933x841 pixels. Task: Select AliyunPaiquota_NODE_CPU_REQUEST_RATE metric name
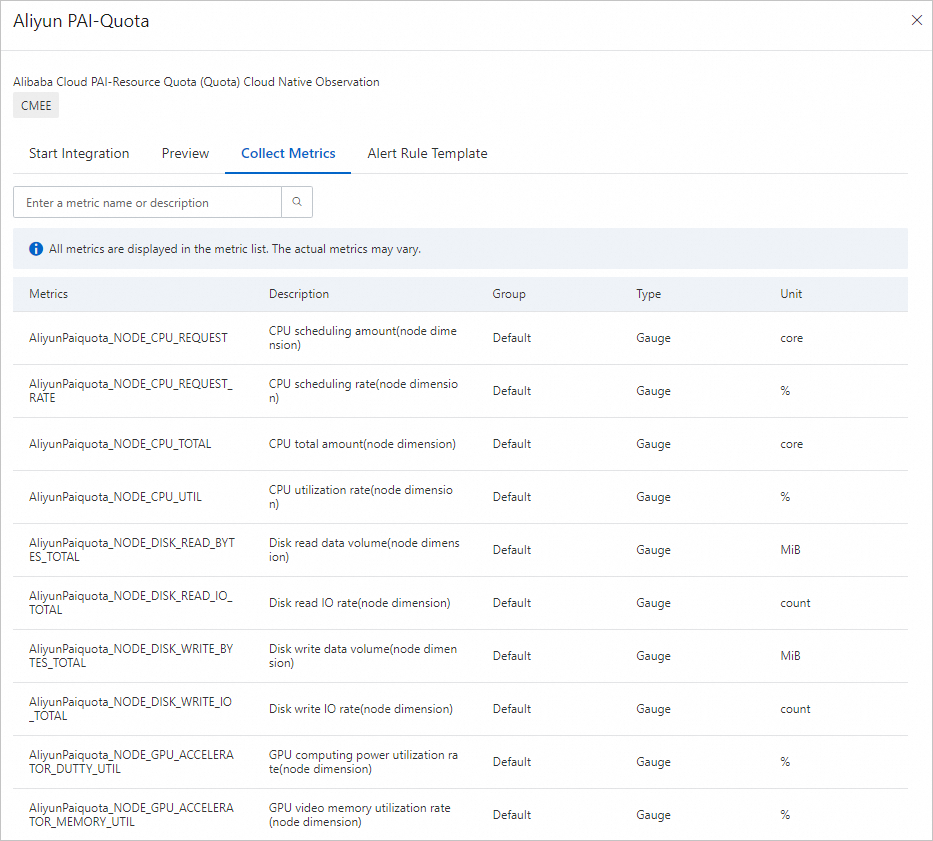(x=131, y=391)
